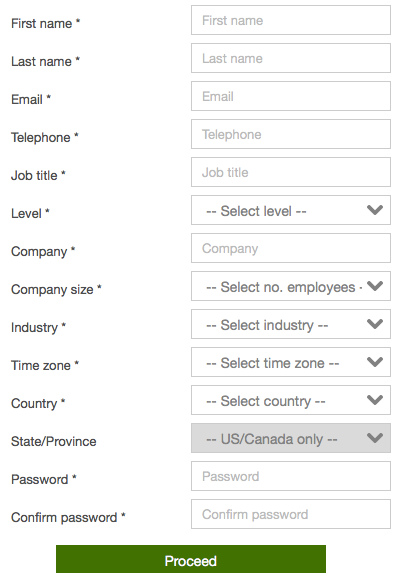Screen dimensions: 414x579
Task: Open the Select level dropdown
Action: tap(291, 210)
